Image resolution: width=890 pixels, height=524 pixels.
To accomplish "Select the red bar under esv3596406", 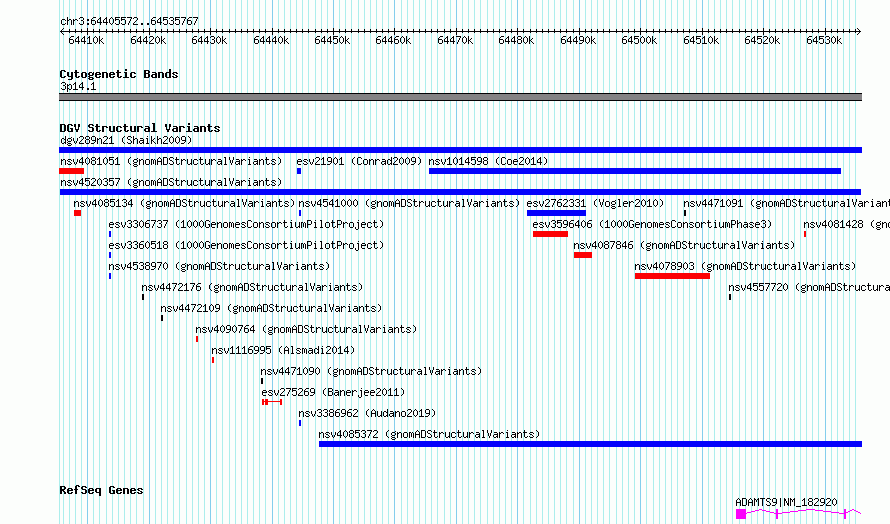I will tap(550, 234).
